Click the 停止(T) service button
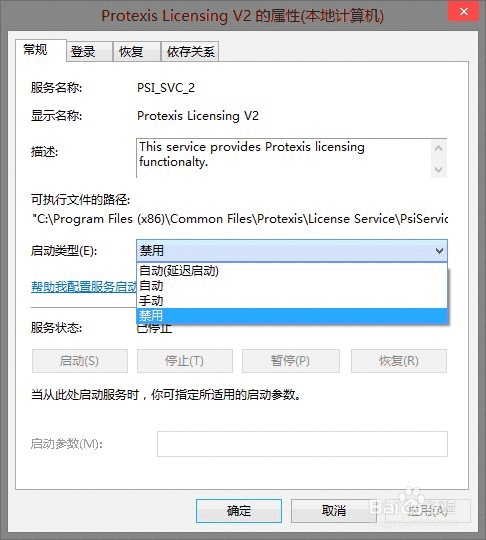The image size is (486, 540). tap(185, 361)
